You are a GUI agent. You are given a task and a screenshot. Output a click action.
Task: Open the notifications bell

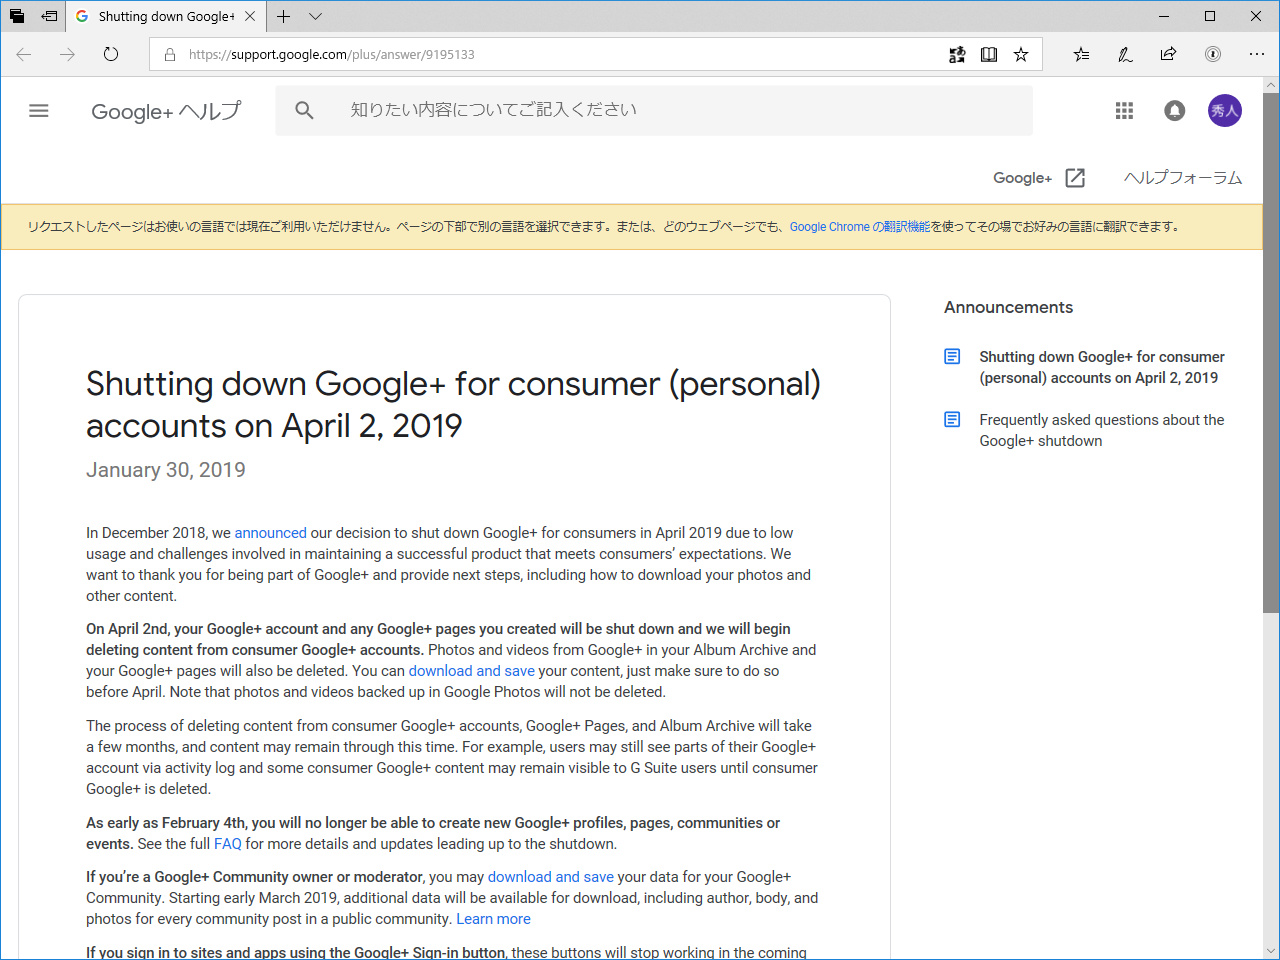[1174, 111]
